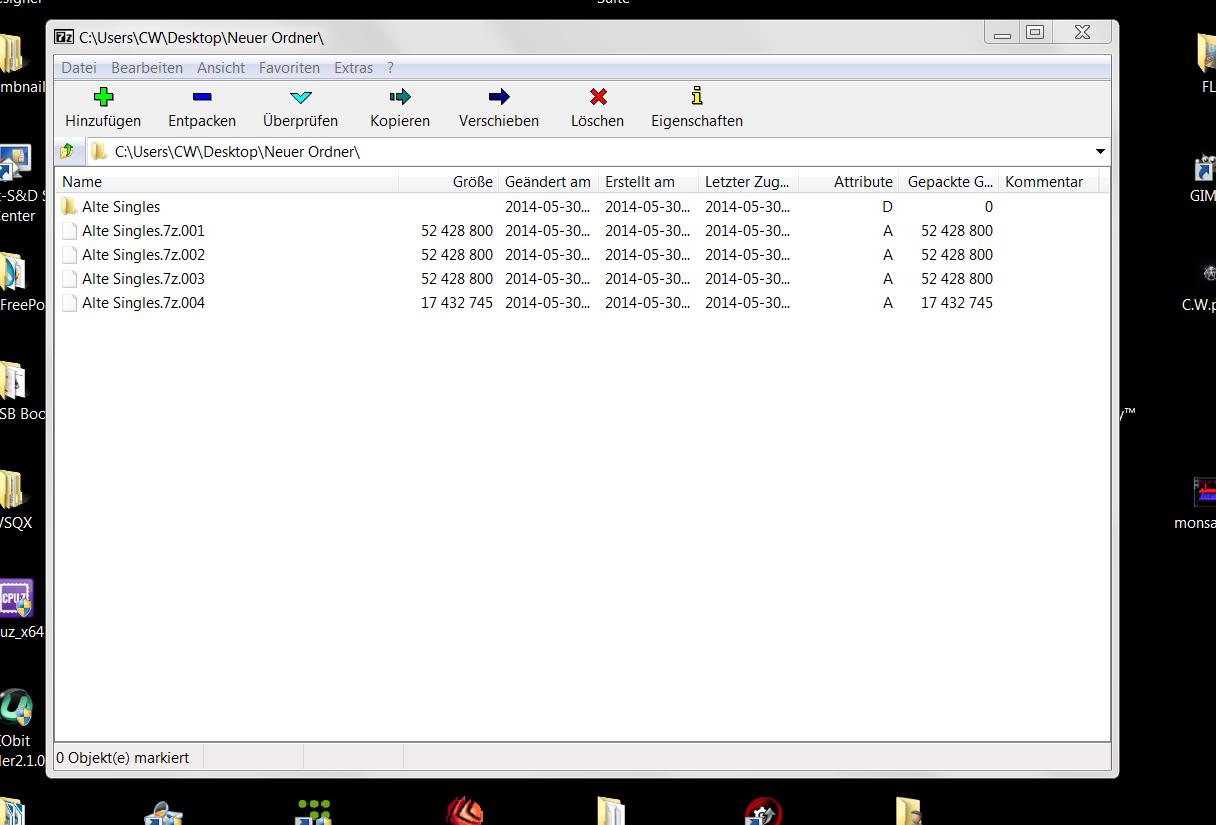
Task: Select file Alte Singles.7z.004
Action: coord(143,303)
